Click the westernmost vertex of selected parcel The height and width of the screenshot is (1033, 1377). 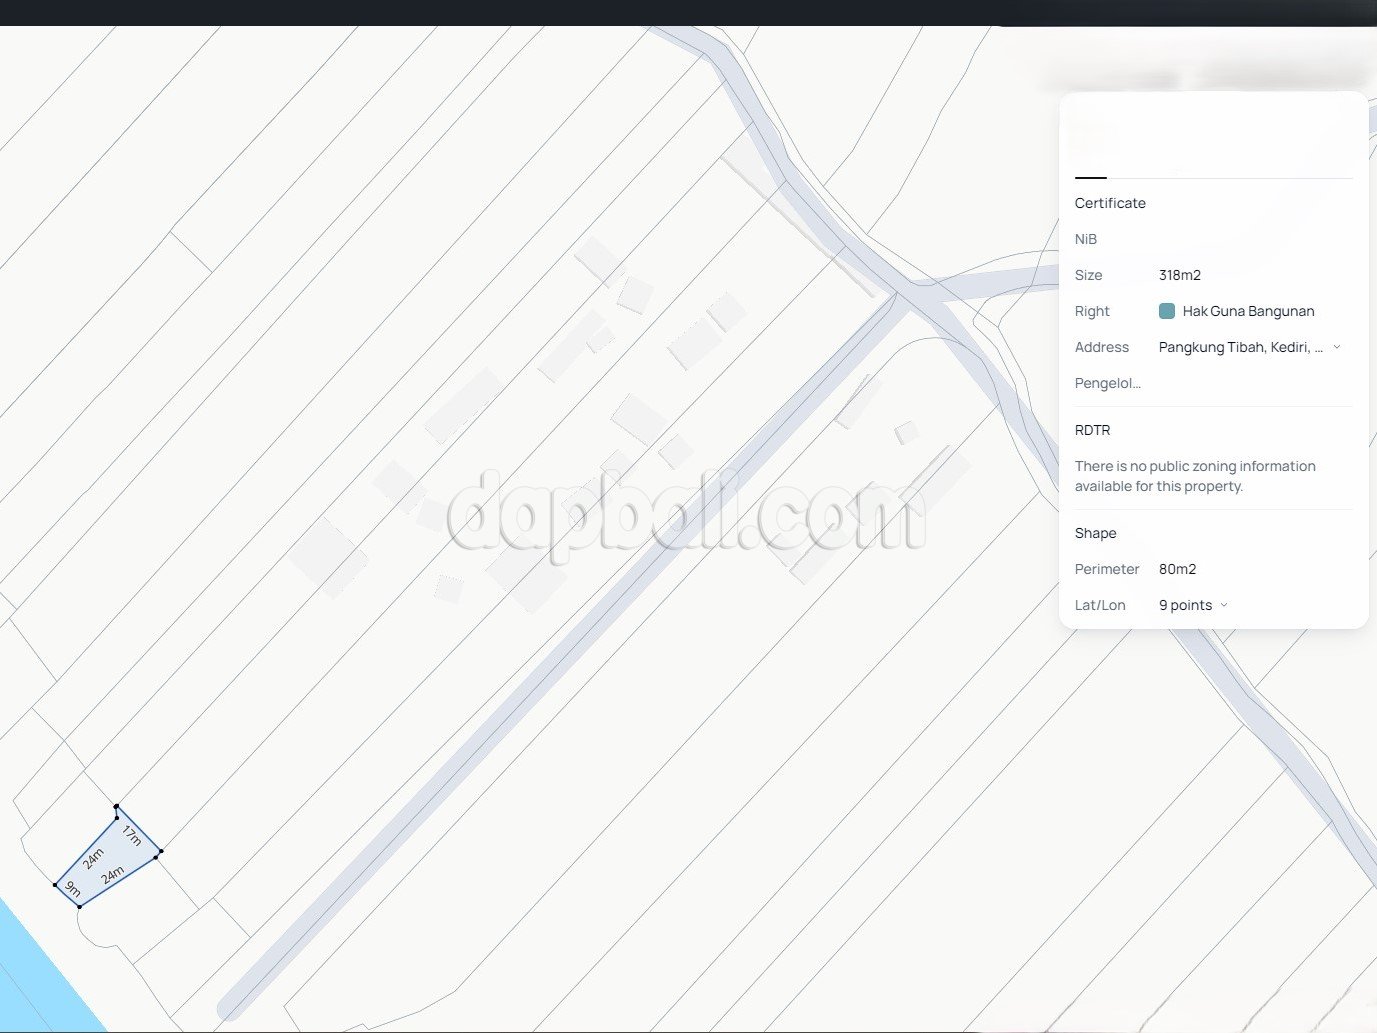click(55, 884)
